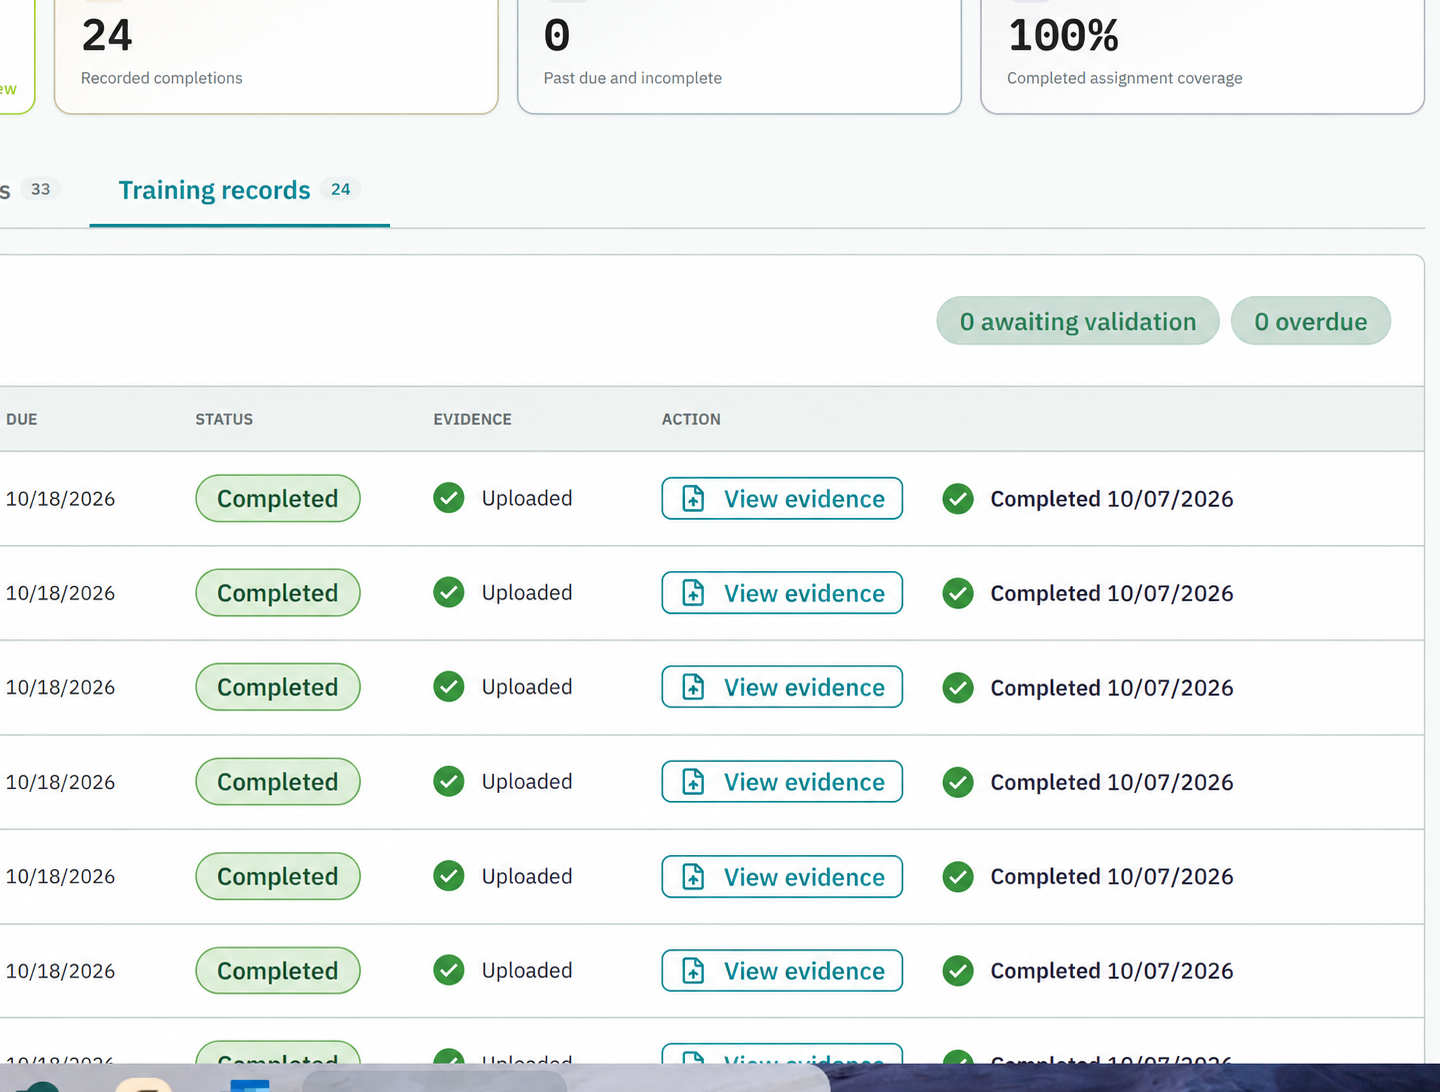The width and height of the screenshot is (1440, 1092).
Task: Click the third row's Uploaded check icon
Action: pos(449,686)
